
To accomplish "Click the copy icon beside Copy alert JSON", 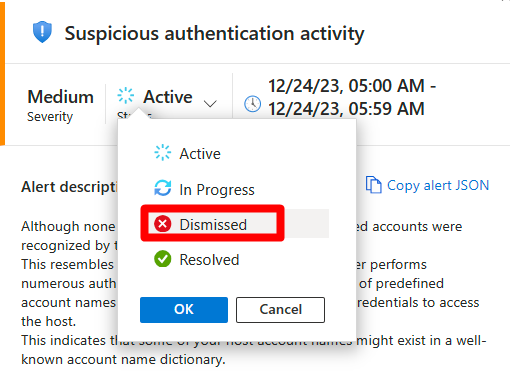I will [x=373, y=185].
